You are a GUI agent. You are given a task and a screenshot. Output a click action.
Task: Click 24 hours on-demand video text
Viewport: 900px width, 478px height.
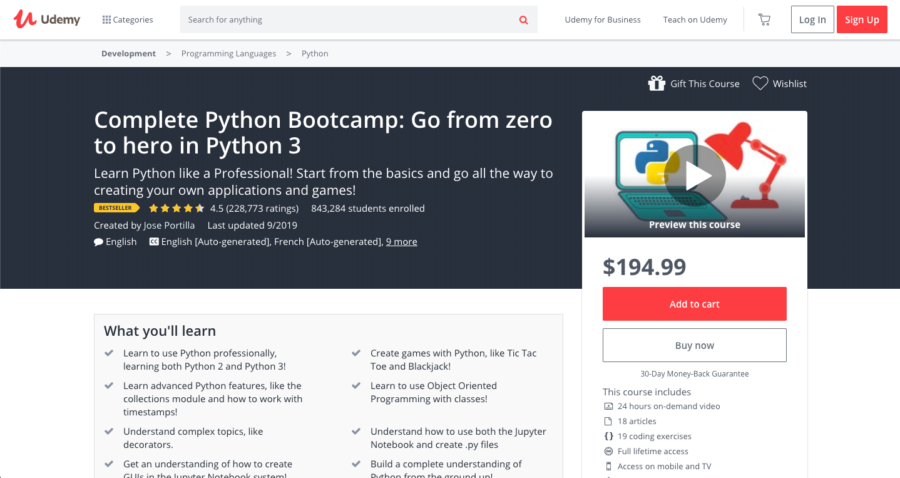point(669,406)
